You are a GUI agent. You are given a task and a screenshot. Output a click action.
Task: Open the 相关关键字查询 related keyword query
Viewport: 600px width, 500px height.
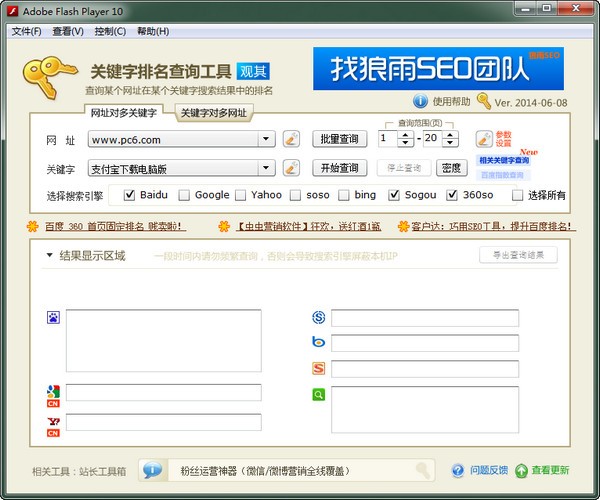[504, 160]
